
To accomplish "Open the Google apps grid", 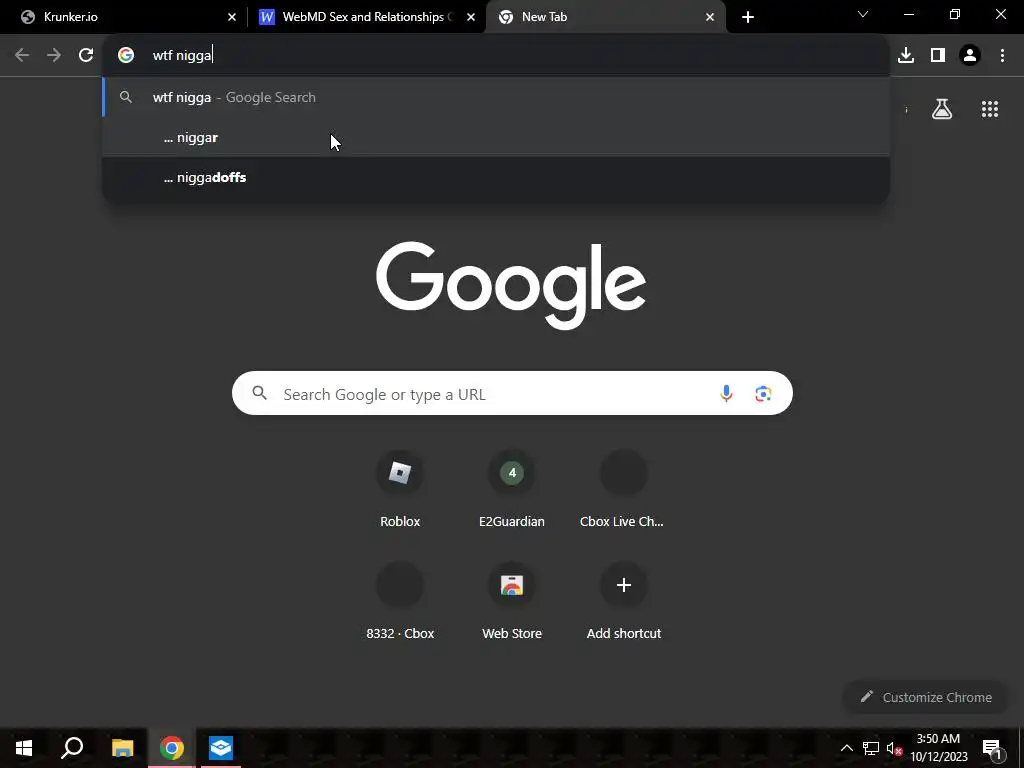I will tap(990, 109).
